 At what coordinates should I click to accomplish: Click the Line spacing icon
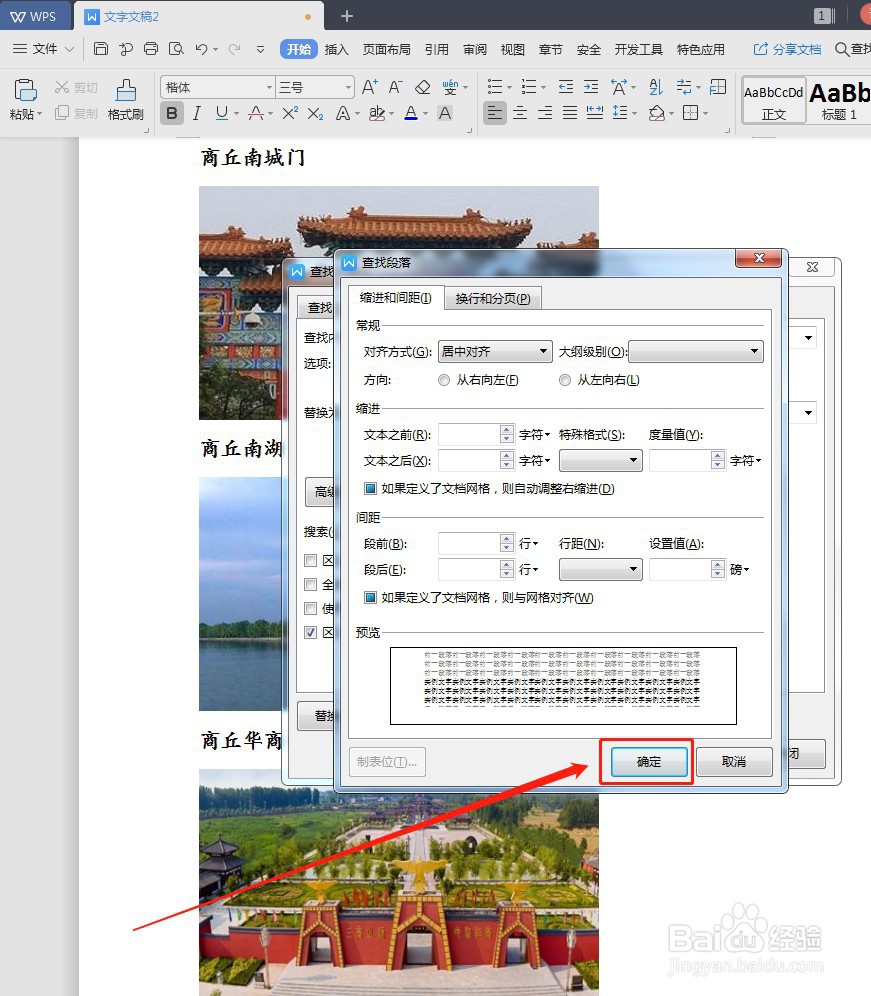coord(620,112)
